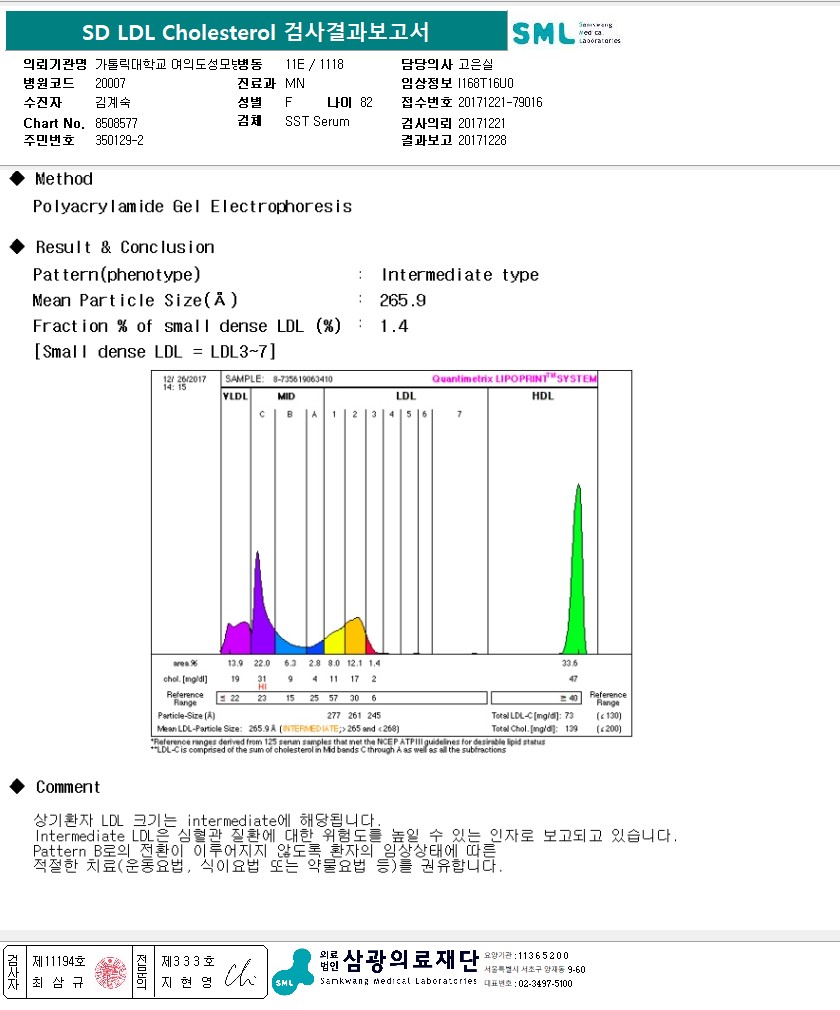This screenshot has height=1010, width=840.
Task: Select the phone number '02-3497-5100'
Action: [x=545, y=984]
